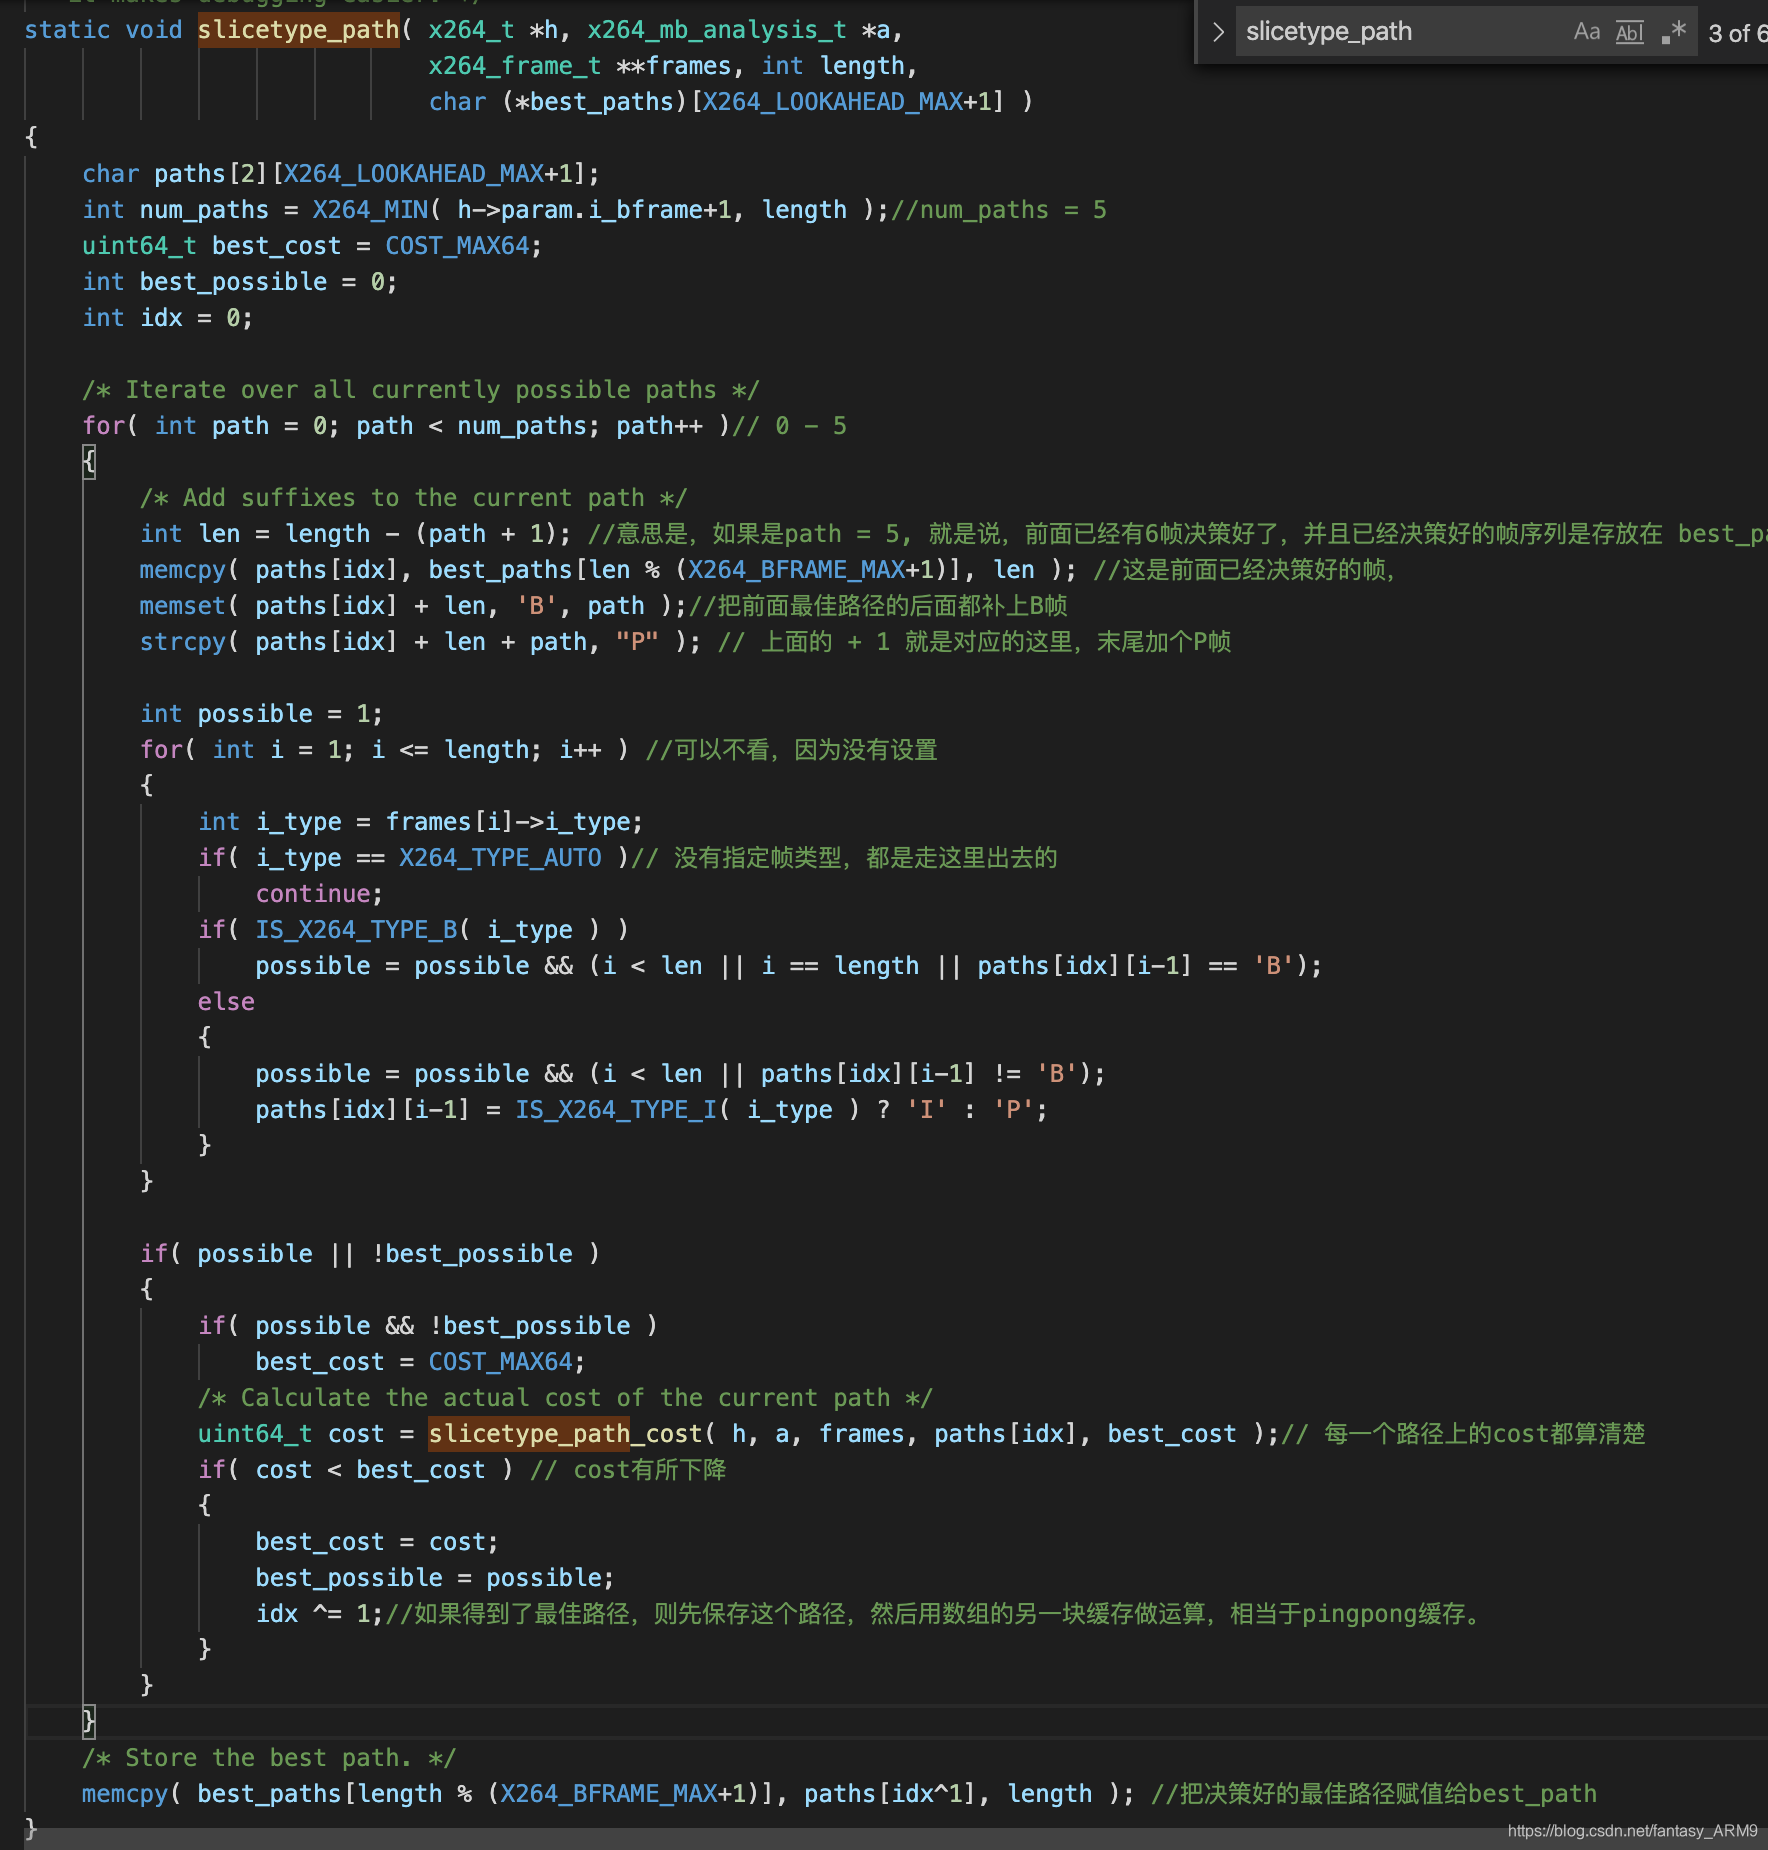Click 'int idx = 0;' declaration

coord(168,318)
